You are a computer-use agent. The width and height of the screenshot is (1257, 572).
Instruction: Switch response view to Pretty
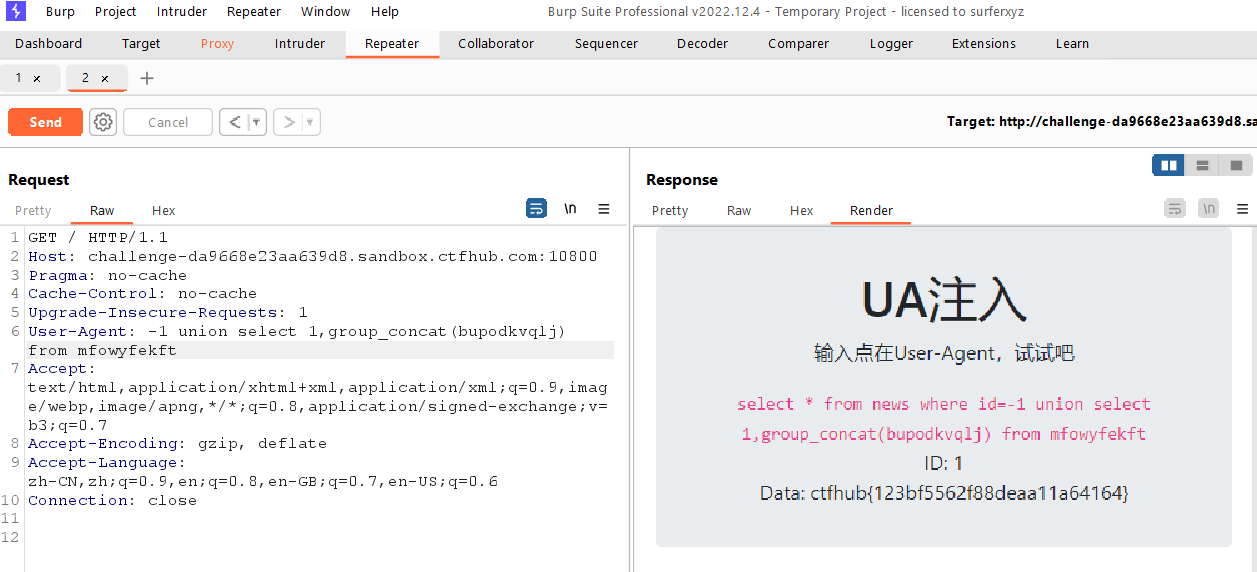coord(670,210)
